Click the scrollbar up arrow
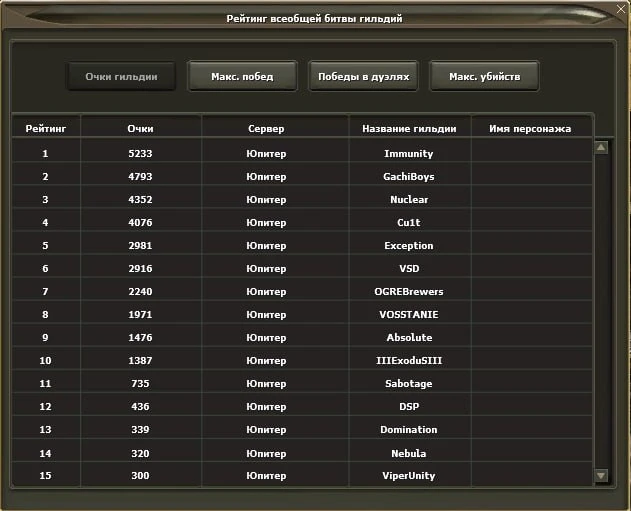The width and height of the screenshot is (631, 511). [601, 147]
